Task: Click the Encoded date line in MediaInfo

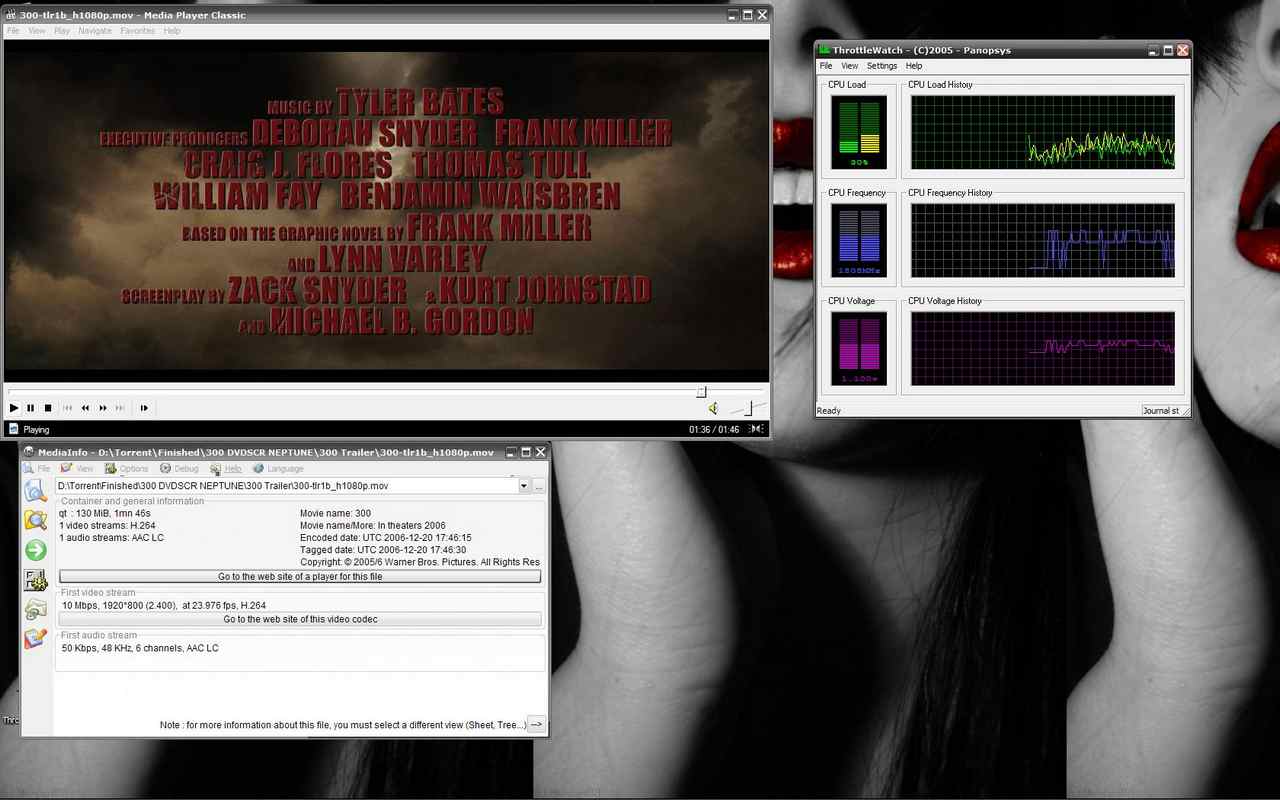Action: (385, 537)
